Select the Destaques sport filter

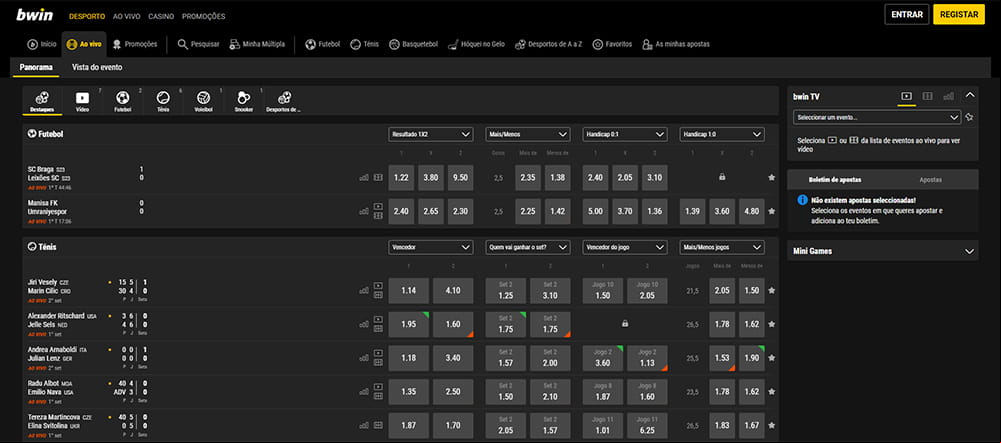[x=42, y=101]
